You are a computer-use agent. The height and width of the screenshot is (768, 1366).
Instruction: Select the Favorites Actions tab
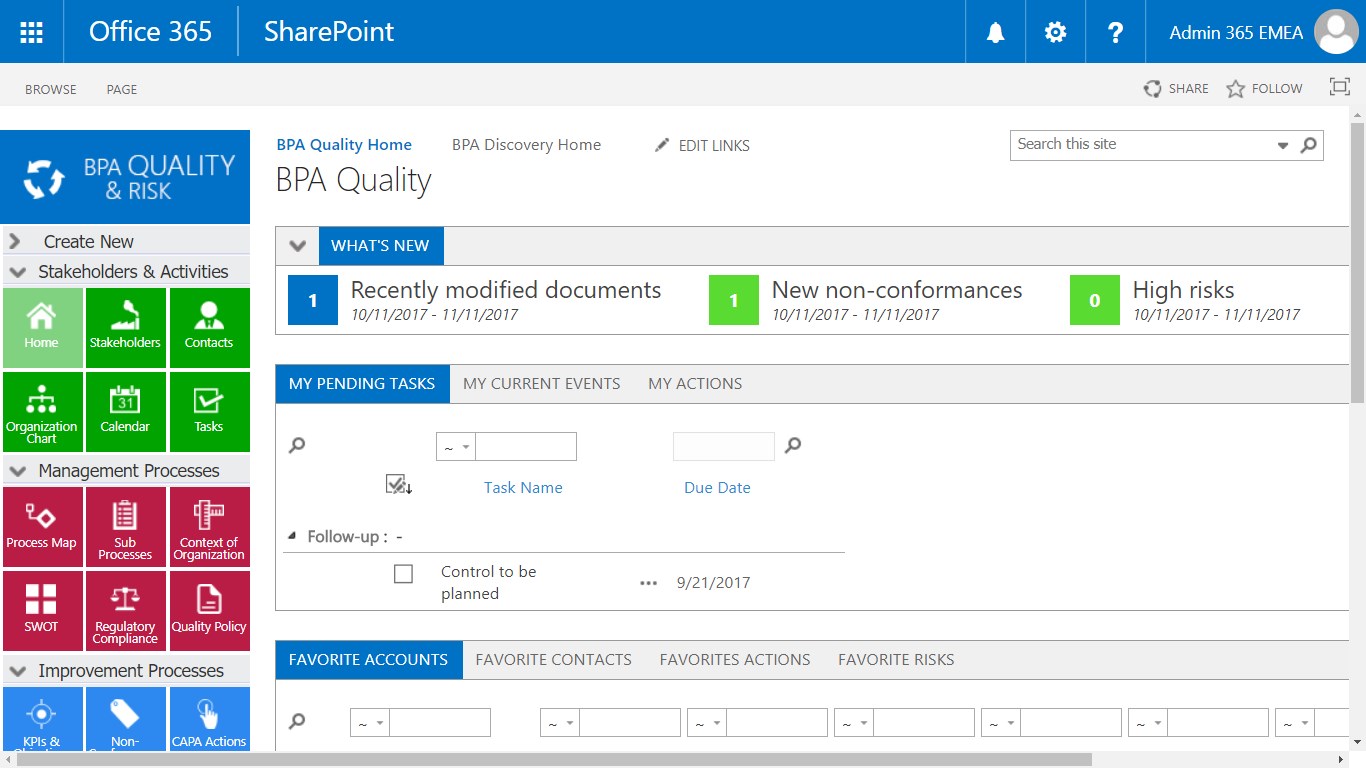coord(735,660)
